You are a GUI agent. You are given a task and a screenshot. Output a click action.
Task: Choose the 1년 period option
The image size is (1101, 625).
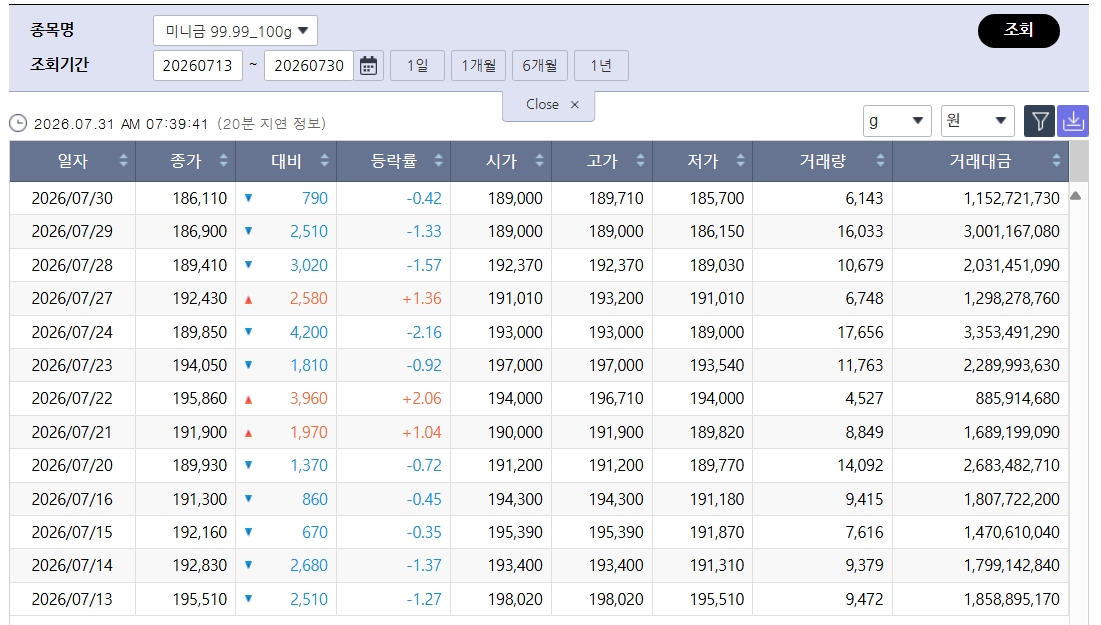[x=601, y=66]
